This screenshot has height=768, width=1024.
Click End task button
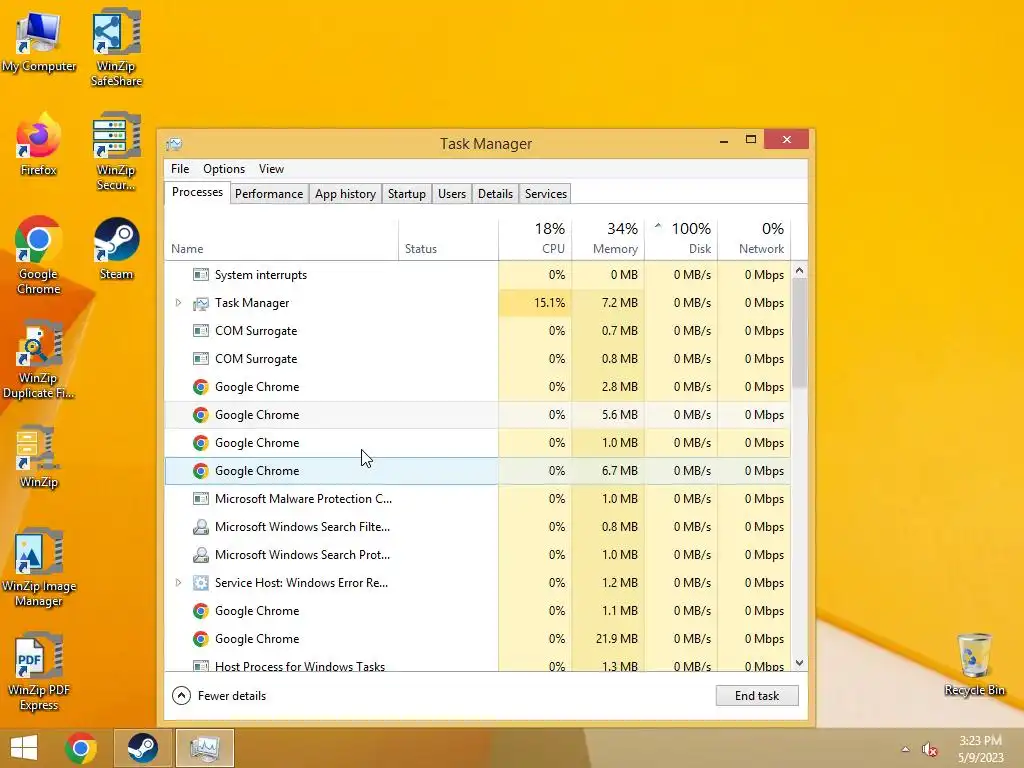[x=757, y=696]
